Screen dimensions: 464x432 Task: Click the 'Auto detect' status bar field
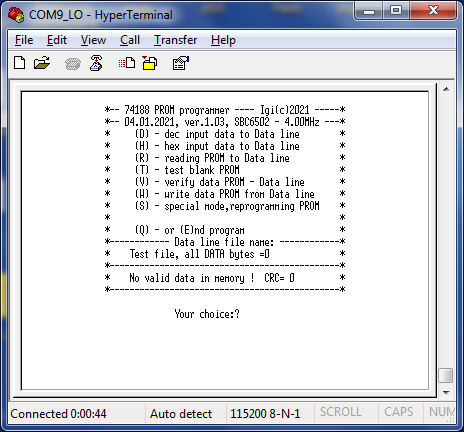click(181, 414)
